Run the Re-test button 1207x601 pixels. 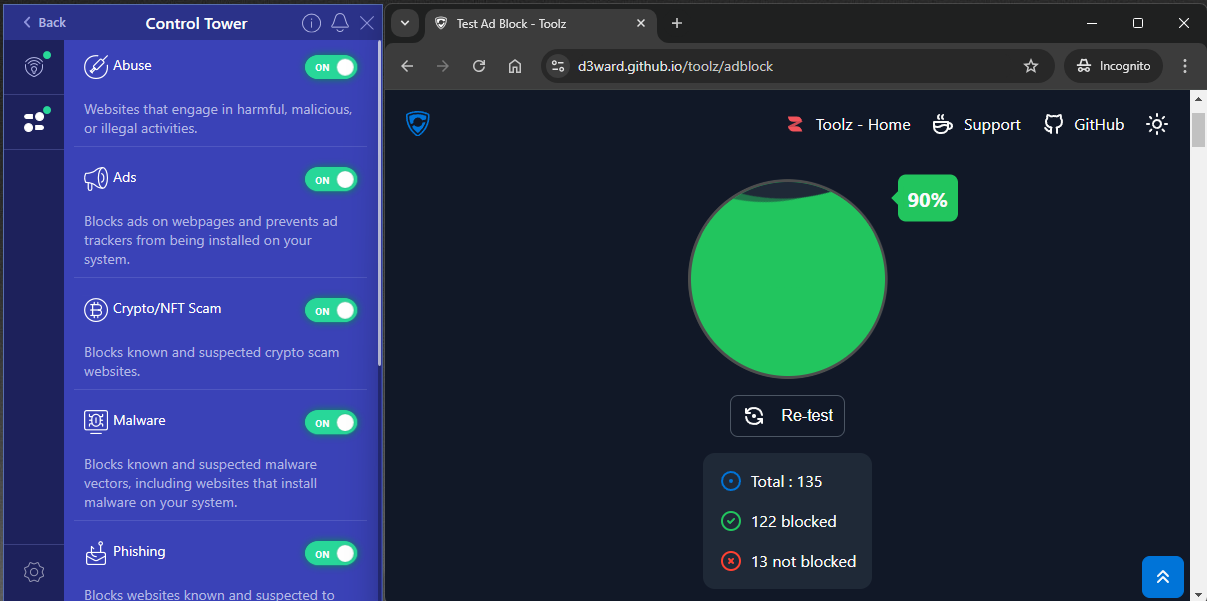point(787,416)
